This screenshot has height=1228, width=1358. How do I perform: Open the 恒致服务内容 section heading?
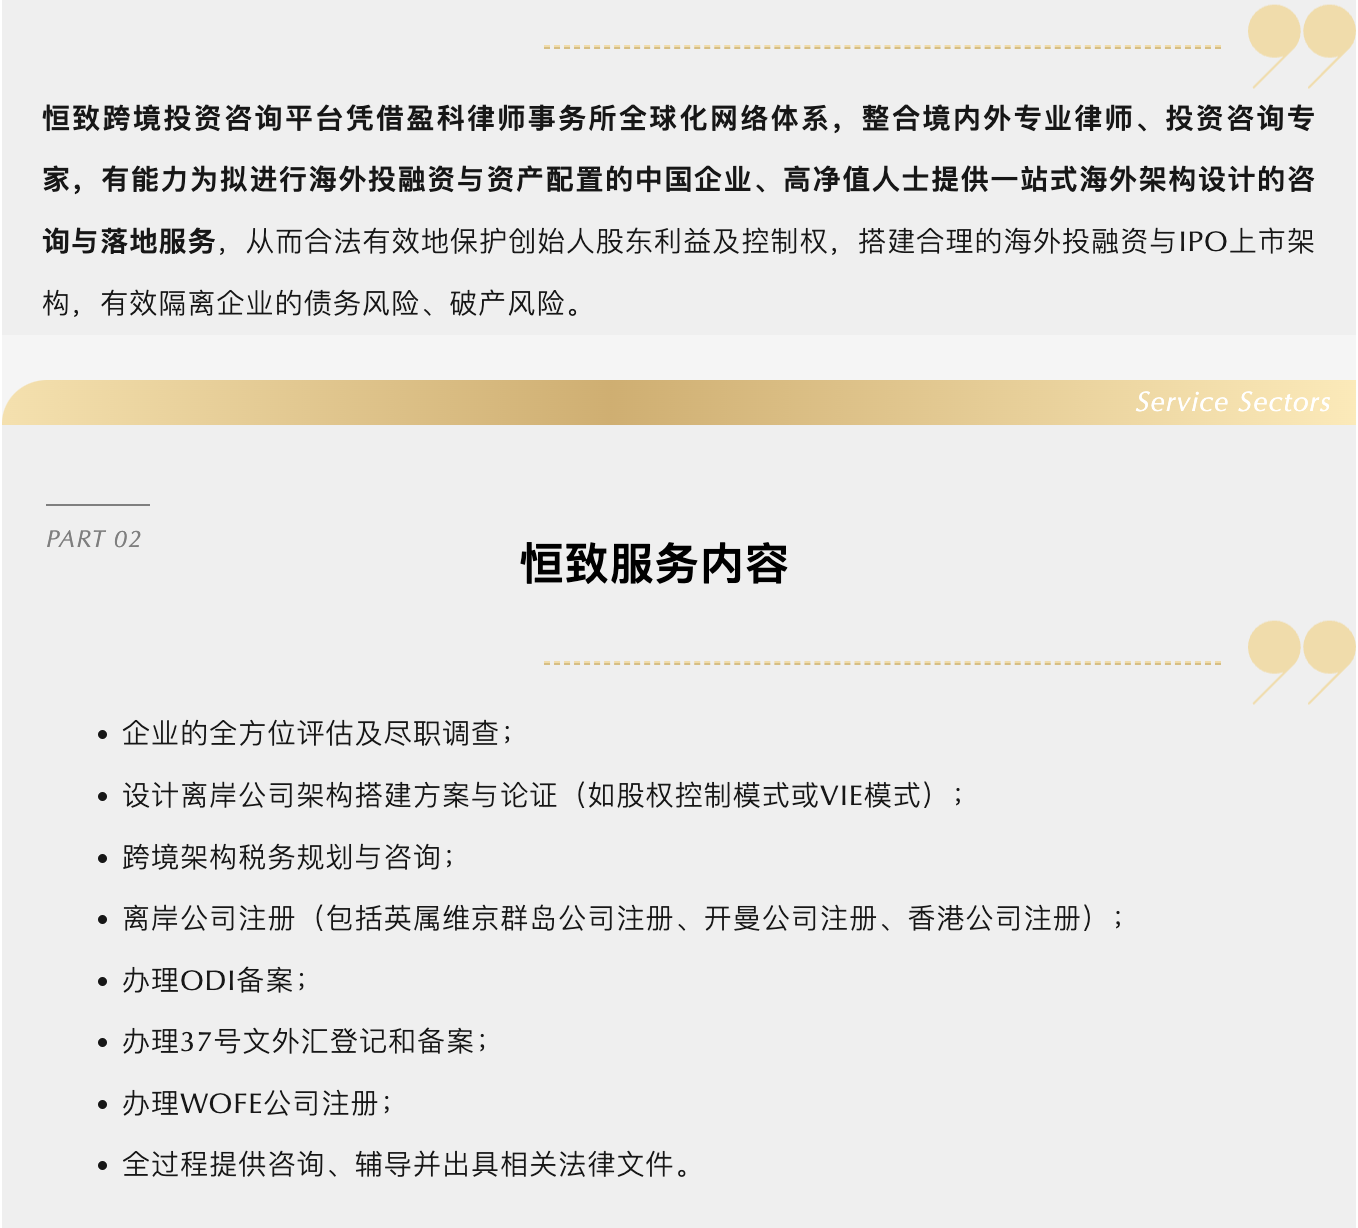click(654, 562)
